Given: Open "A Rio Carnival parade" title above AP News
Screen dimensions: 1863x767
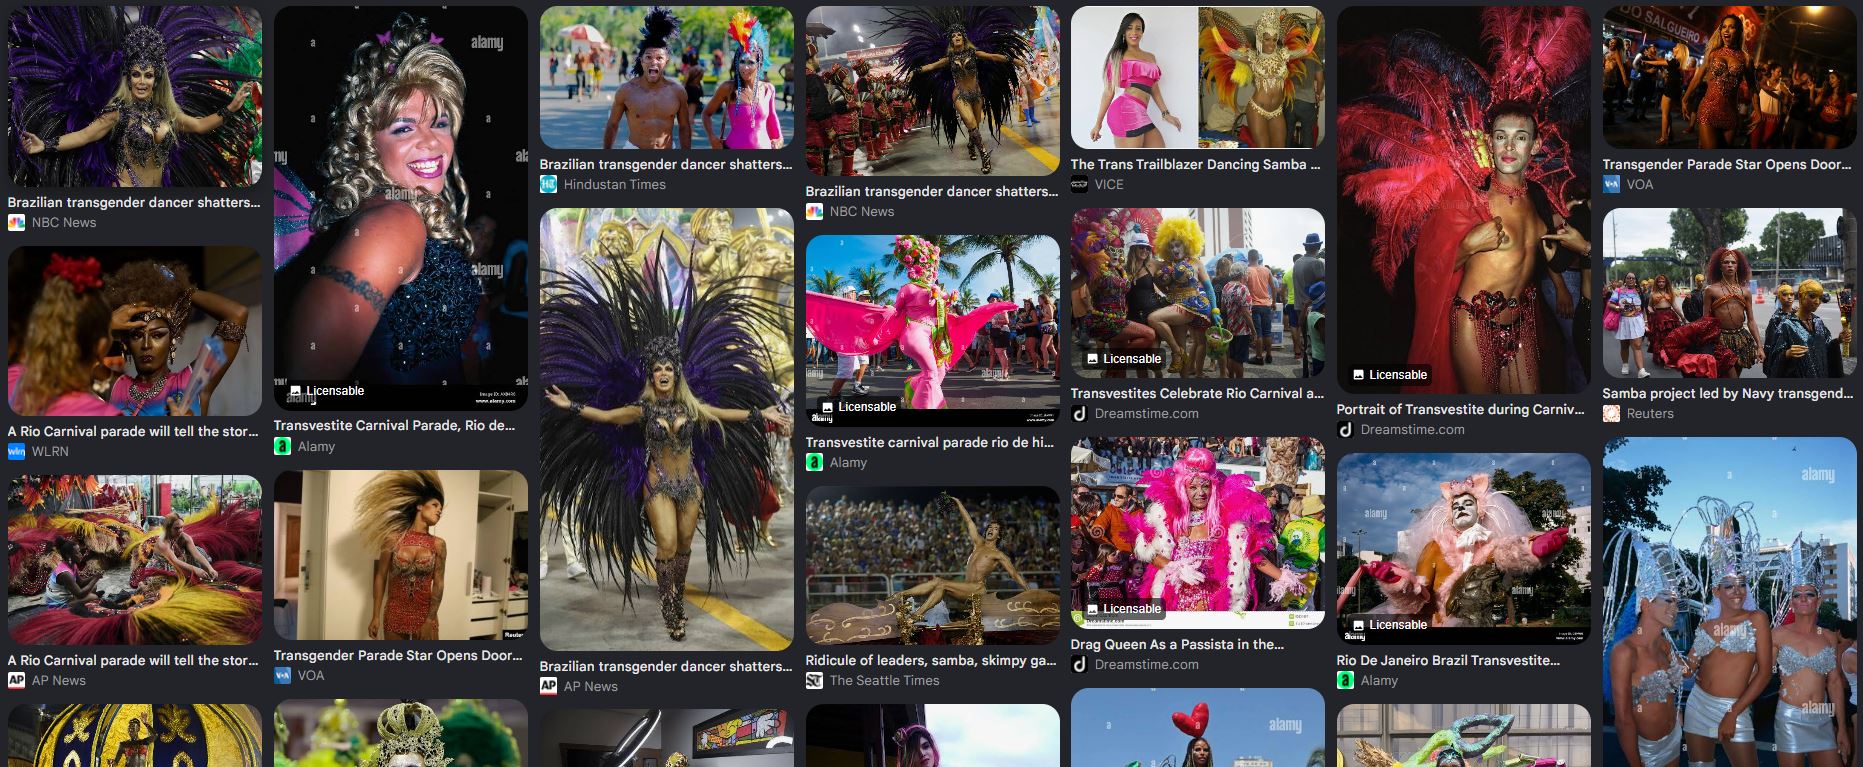Looking at the screenshot, I should [x=134, y=661].
